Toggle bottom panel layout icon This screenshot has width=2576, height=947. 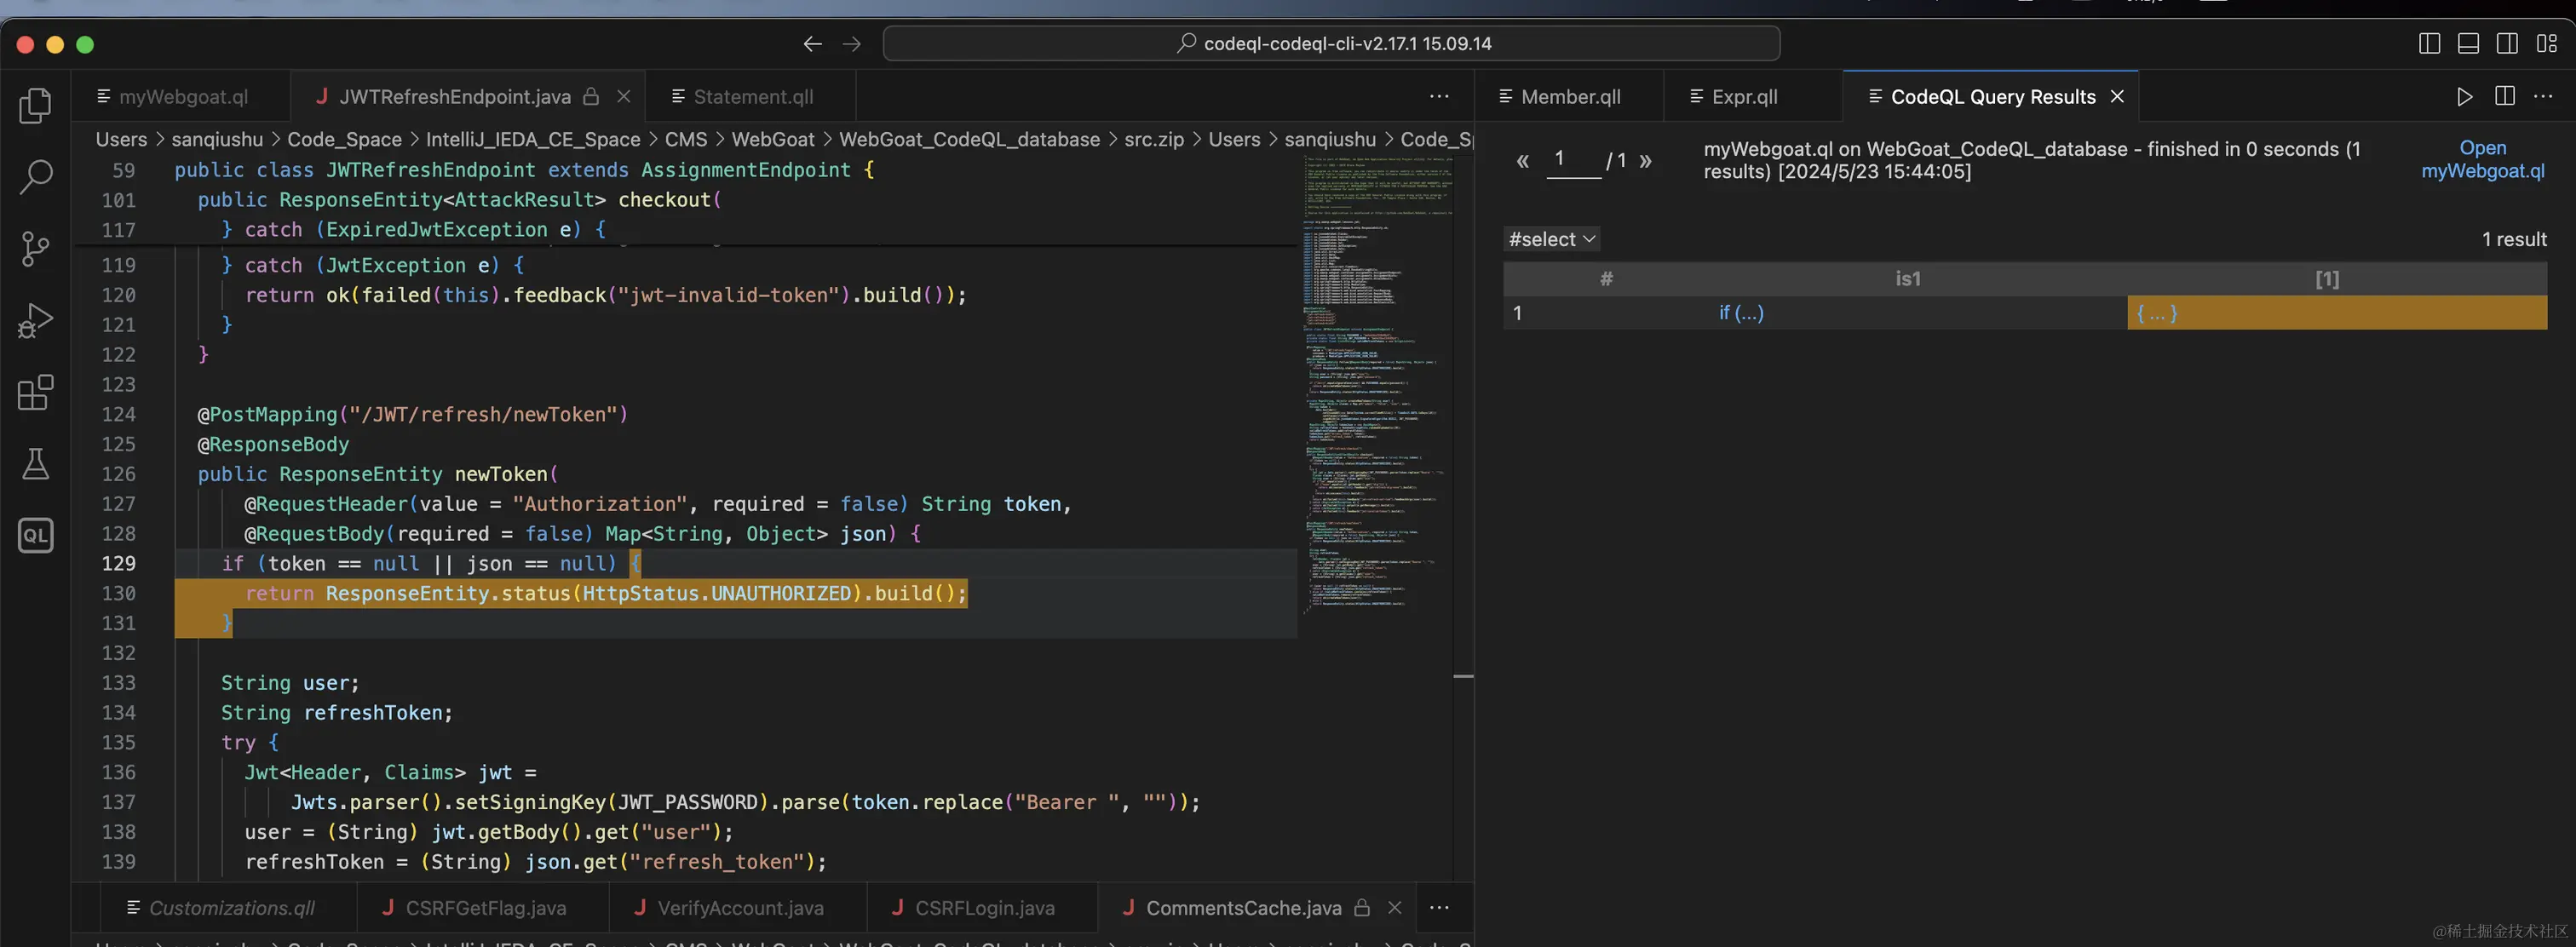pyautogui.click(x=2468, y=44)
